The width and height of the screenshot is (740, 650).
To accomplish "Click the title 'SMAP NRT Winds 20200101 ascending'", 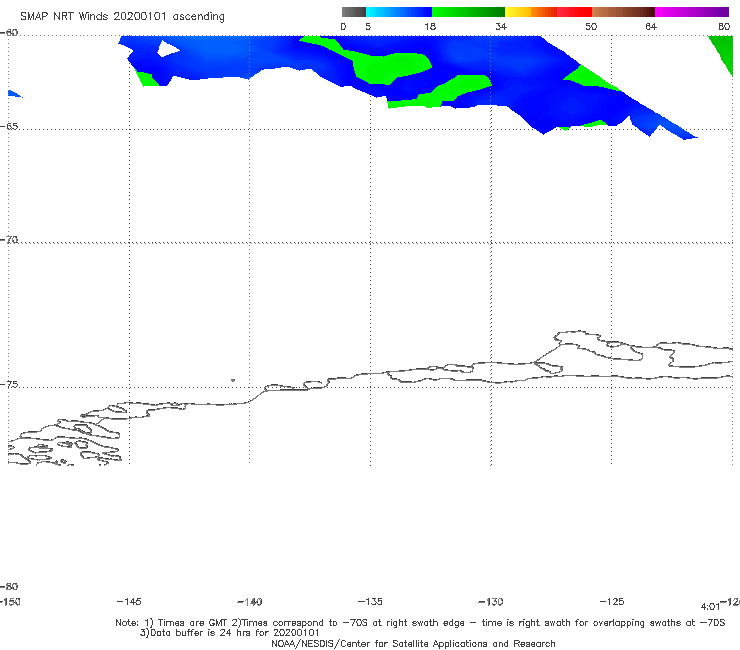I will click(x=122, y=16).
